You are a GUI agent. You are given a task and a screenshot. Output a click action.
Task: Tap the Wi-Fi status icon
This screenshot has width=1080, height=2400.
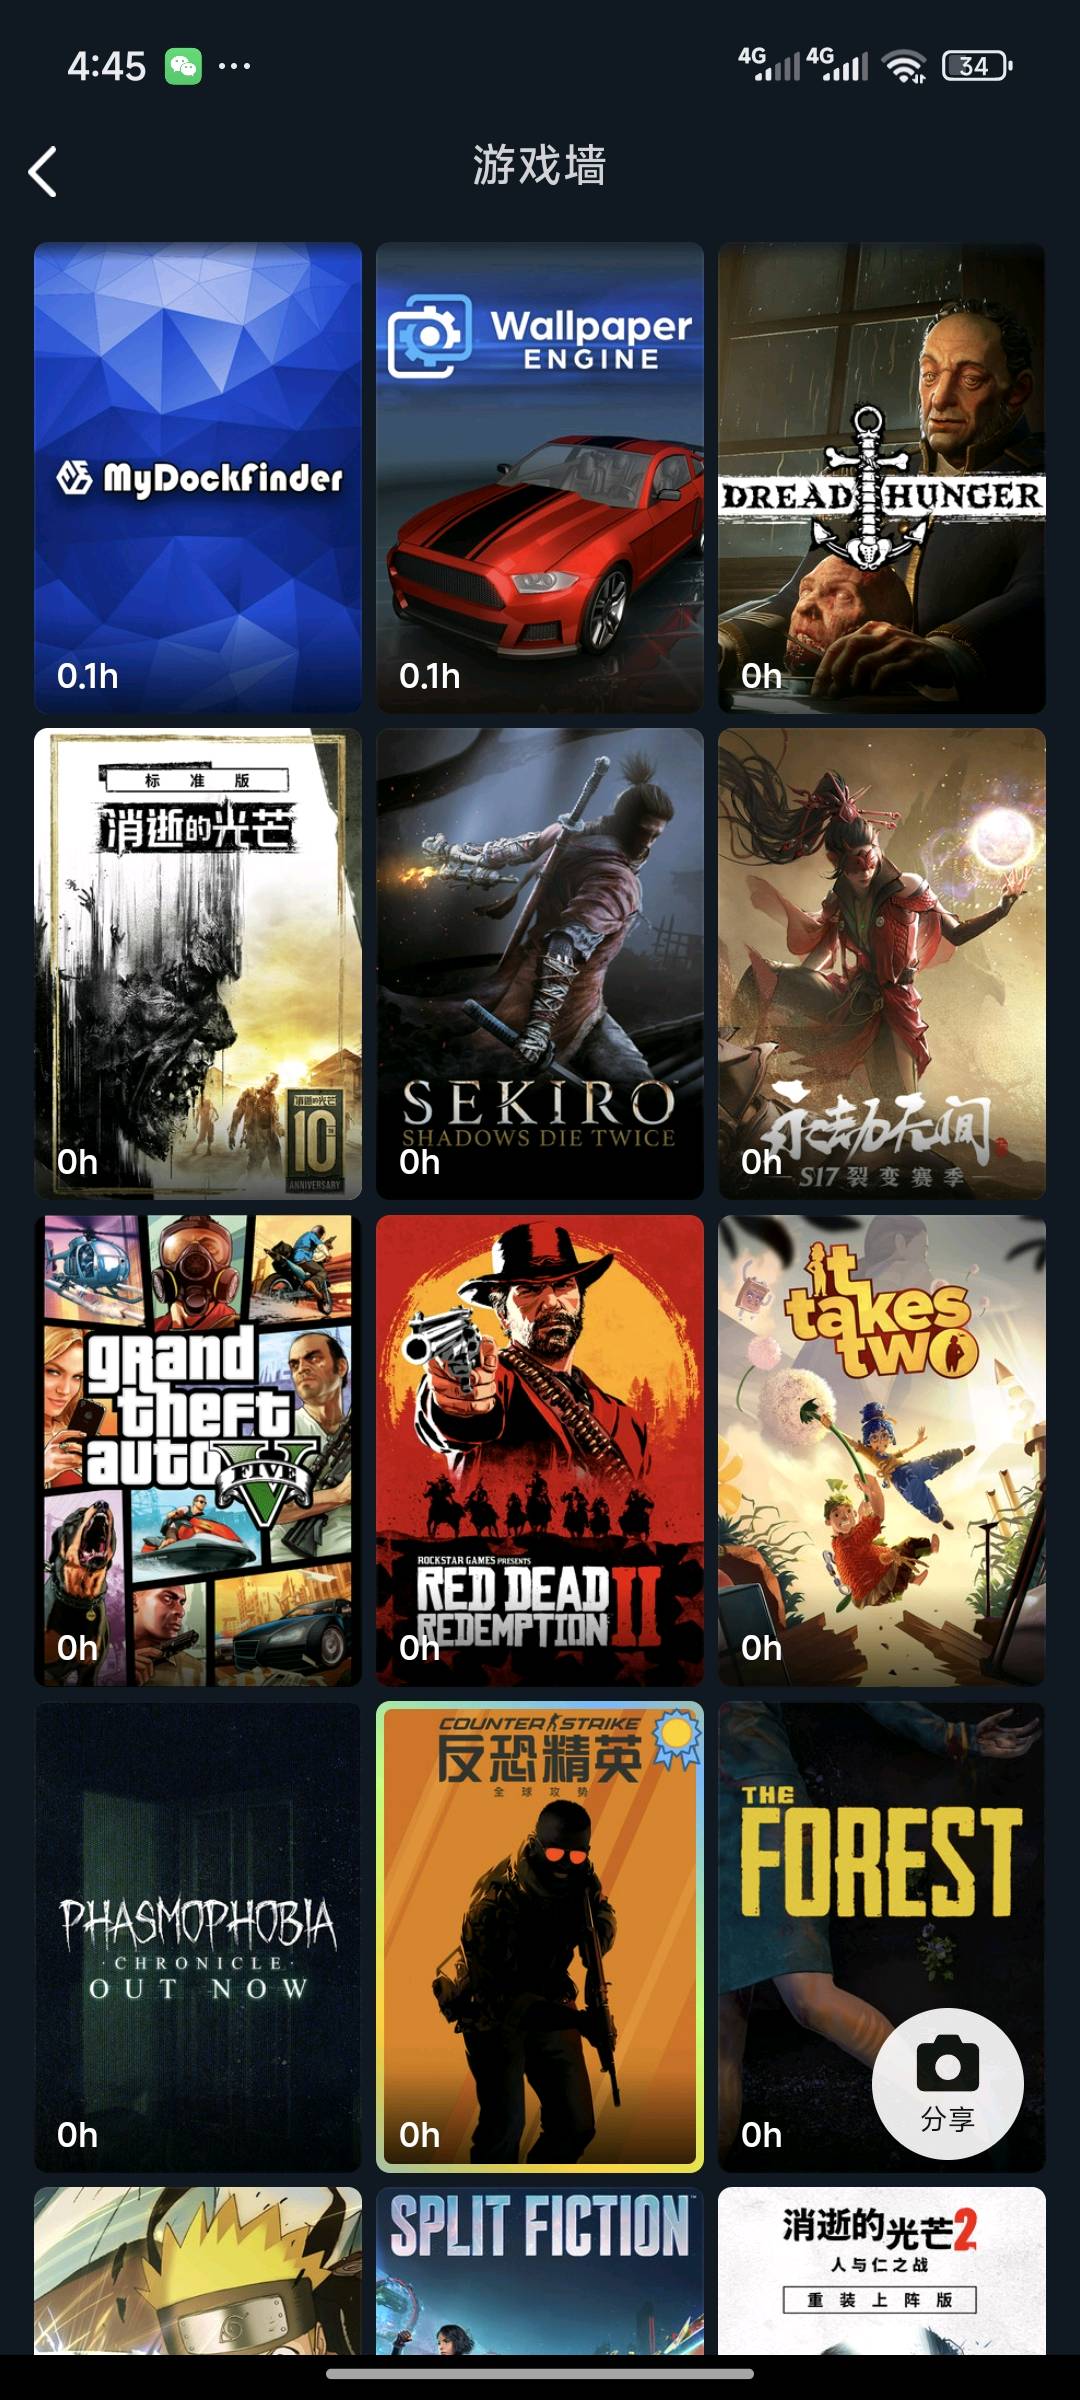click(x=904, y=66)
